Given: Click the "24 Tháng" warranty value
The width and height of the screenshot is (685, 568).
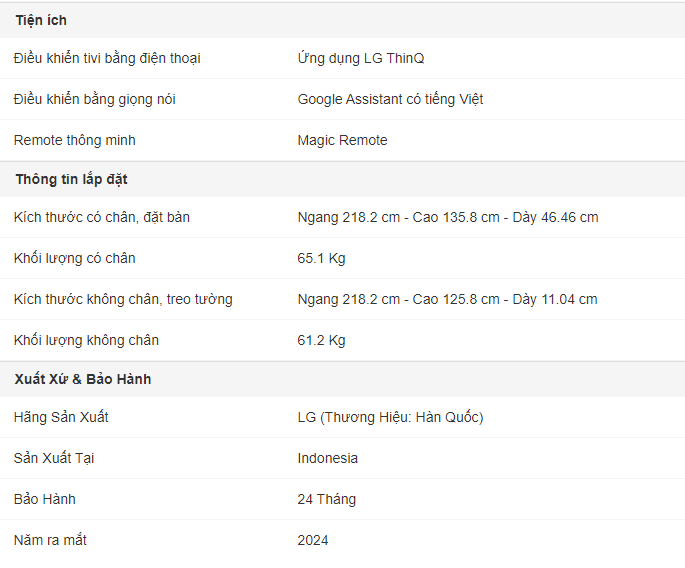Looking at the screenshot, I should pyautogui.click(x=327, y=499).
